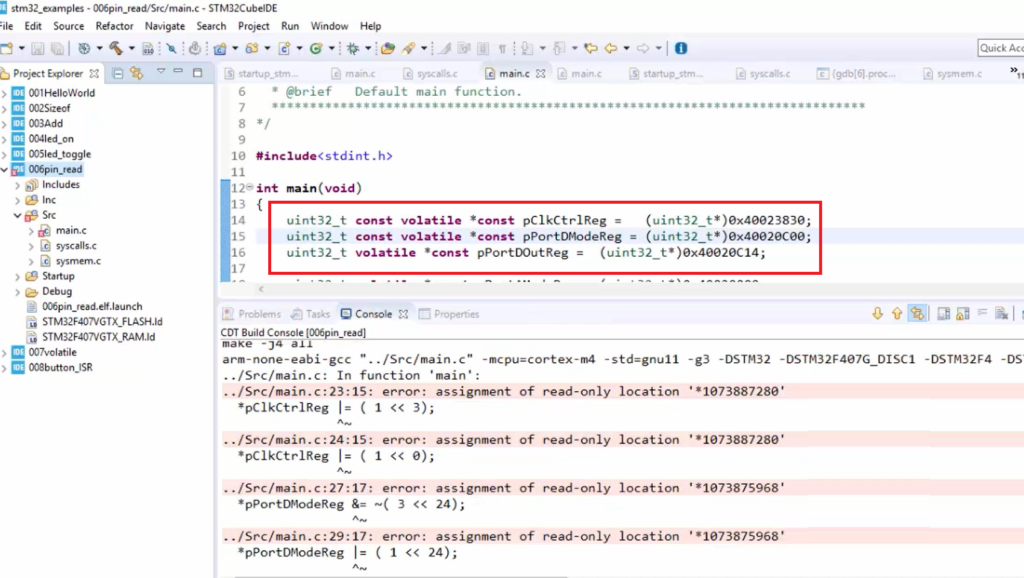Screen dimensions: 1024x578
Task: Click the Quick Access search field
Action: point(1000,48)
